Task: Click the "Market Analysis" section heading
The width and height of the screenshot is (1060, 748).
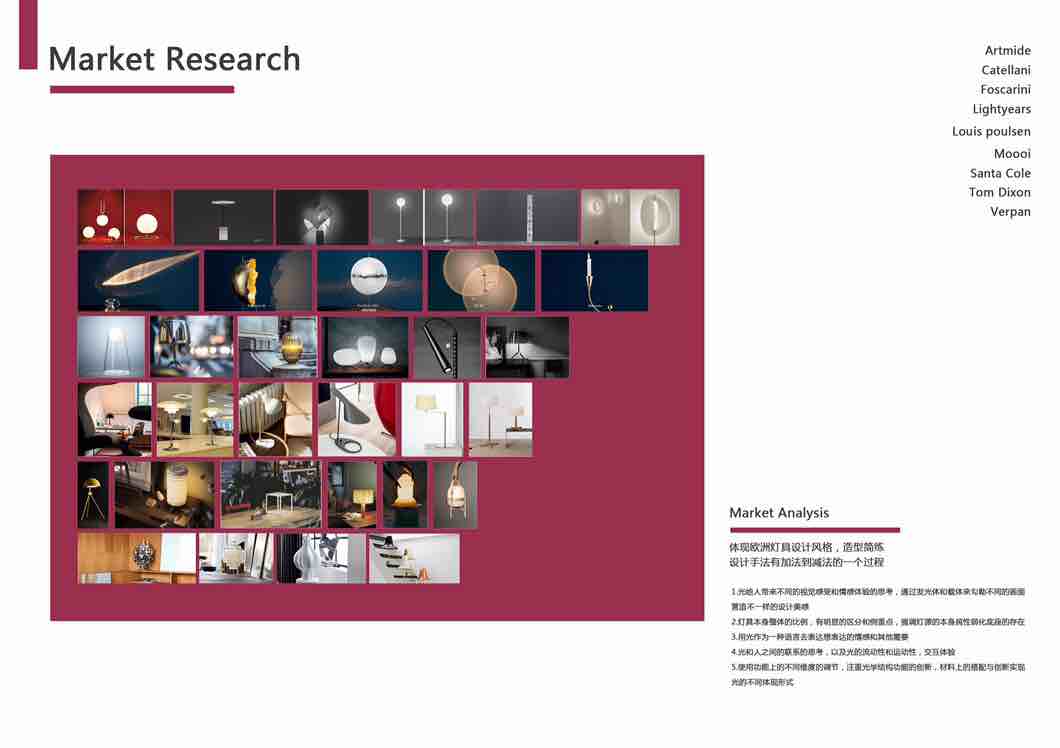Action: (779, 513)
